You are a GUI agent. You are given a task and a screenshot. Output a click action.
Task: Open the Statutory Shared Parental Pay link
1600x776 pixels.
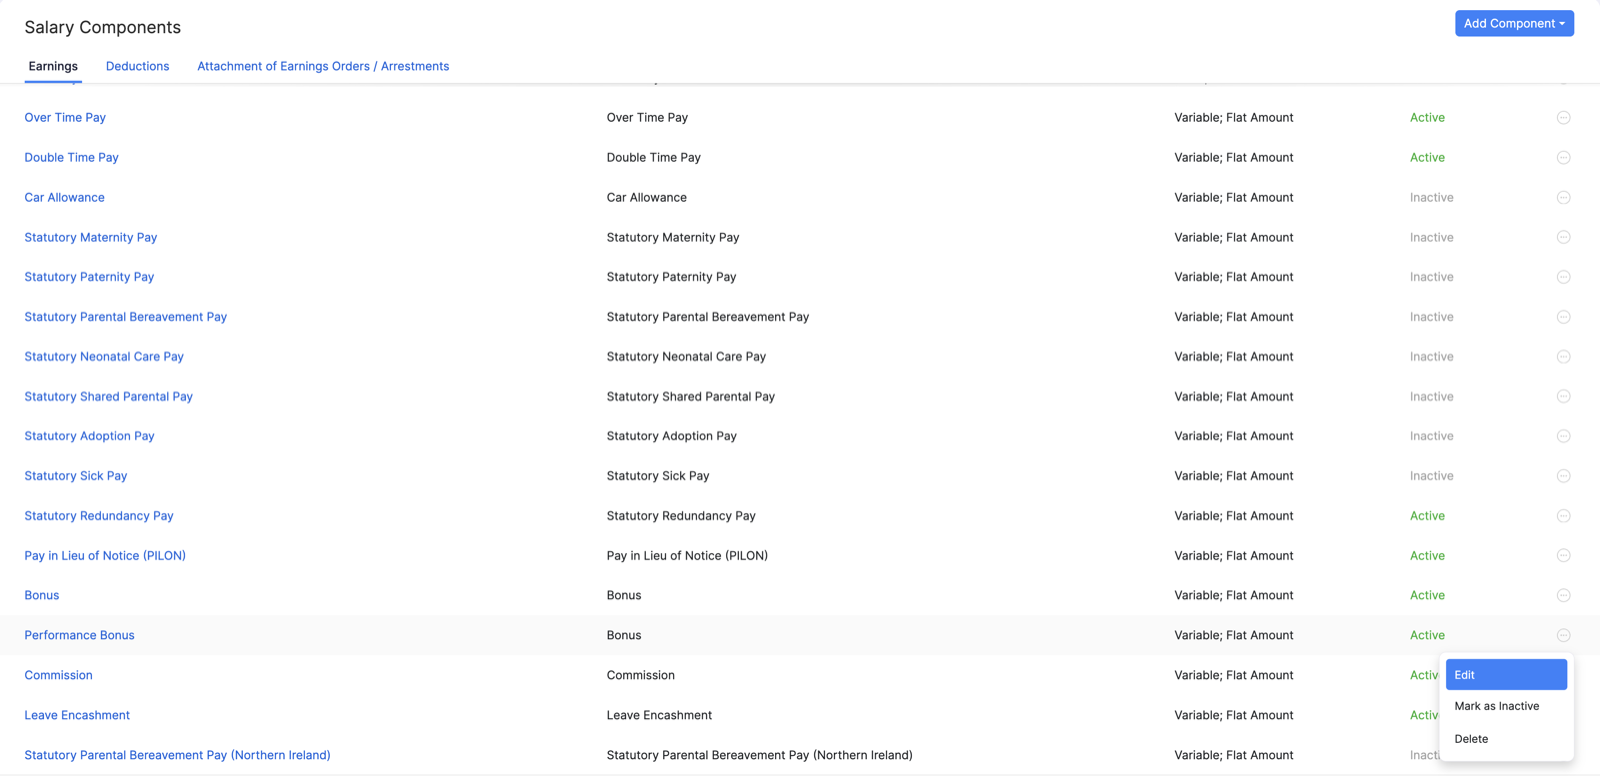[109, 397]
